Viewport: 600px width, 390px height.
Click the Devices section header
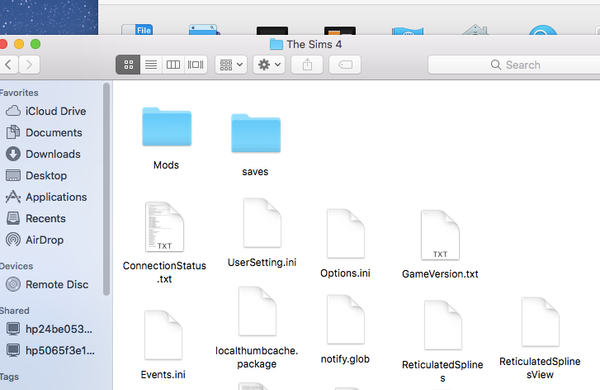click(x=16, y=266)
